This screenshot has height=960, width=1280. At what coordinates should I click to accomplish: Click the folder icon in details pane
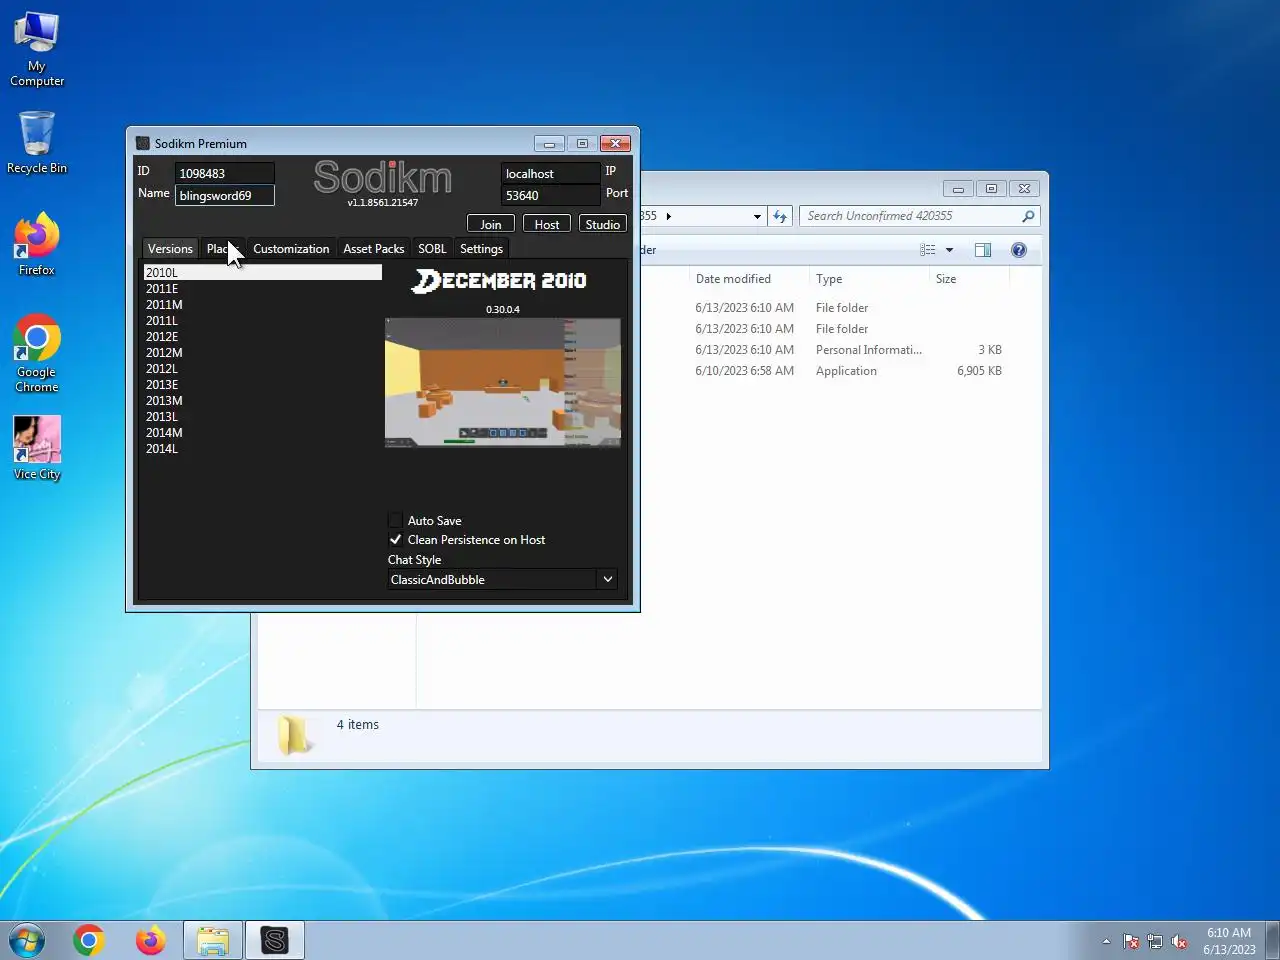[x=294, y=735]
